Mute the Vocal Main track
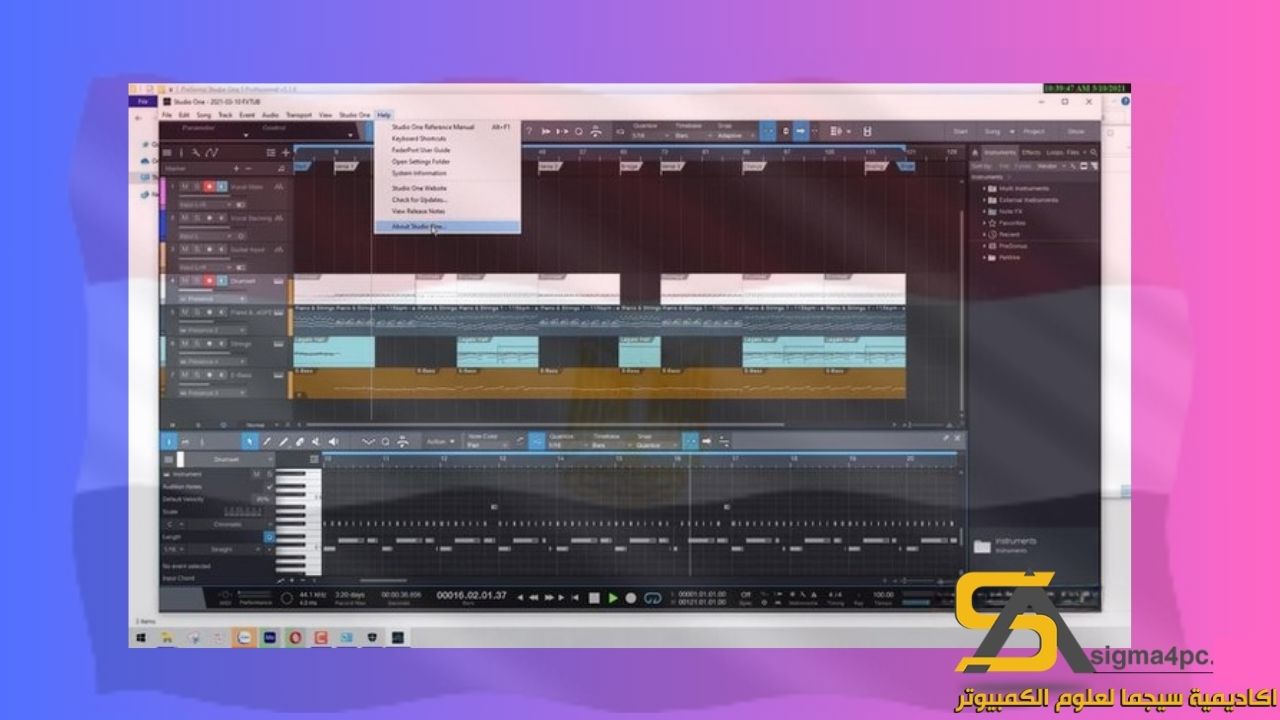This screenshot has height=720, width=1280. tap(185, 186)
